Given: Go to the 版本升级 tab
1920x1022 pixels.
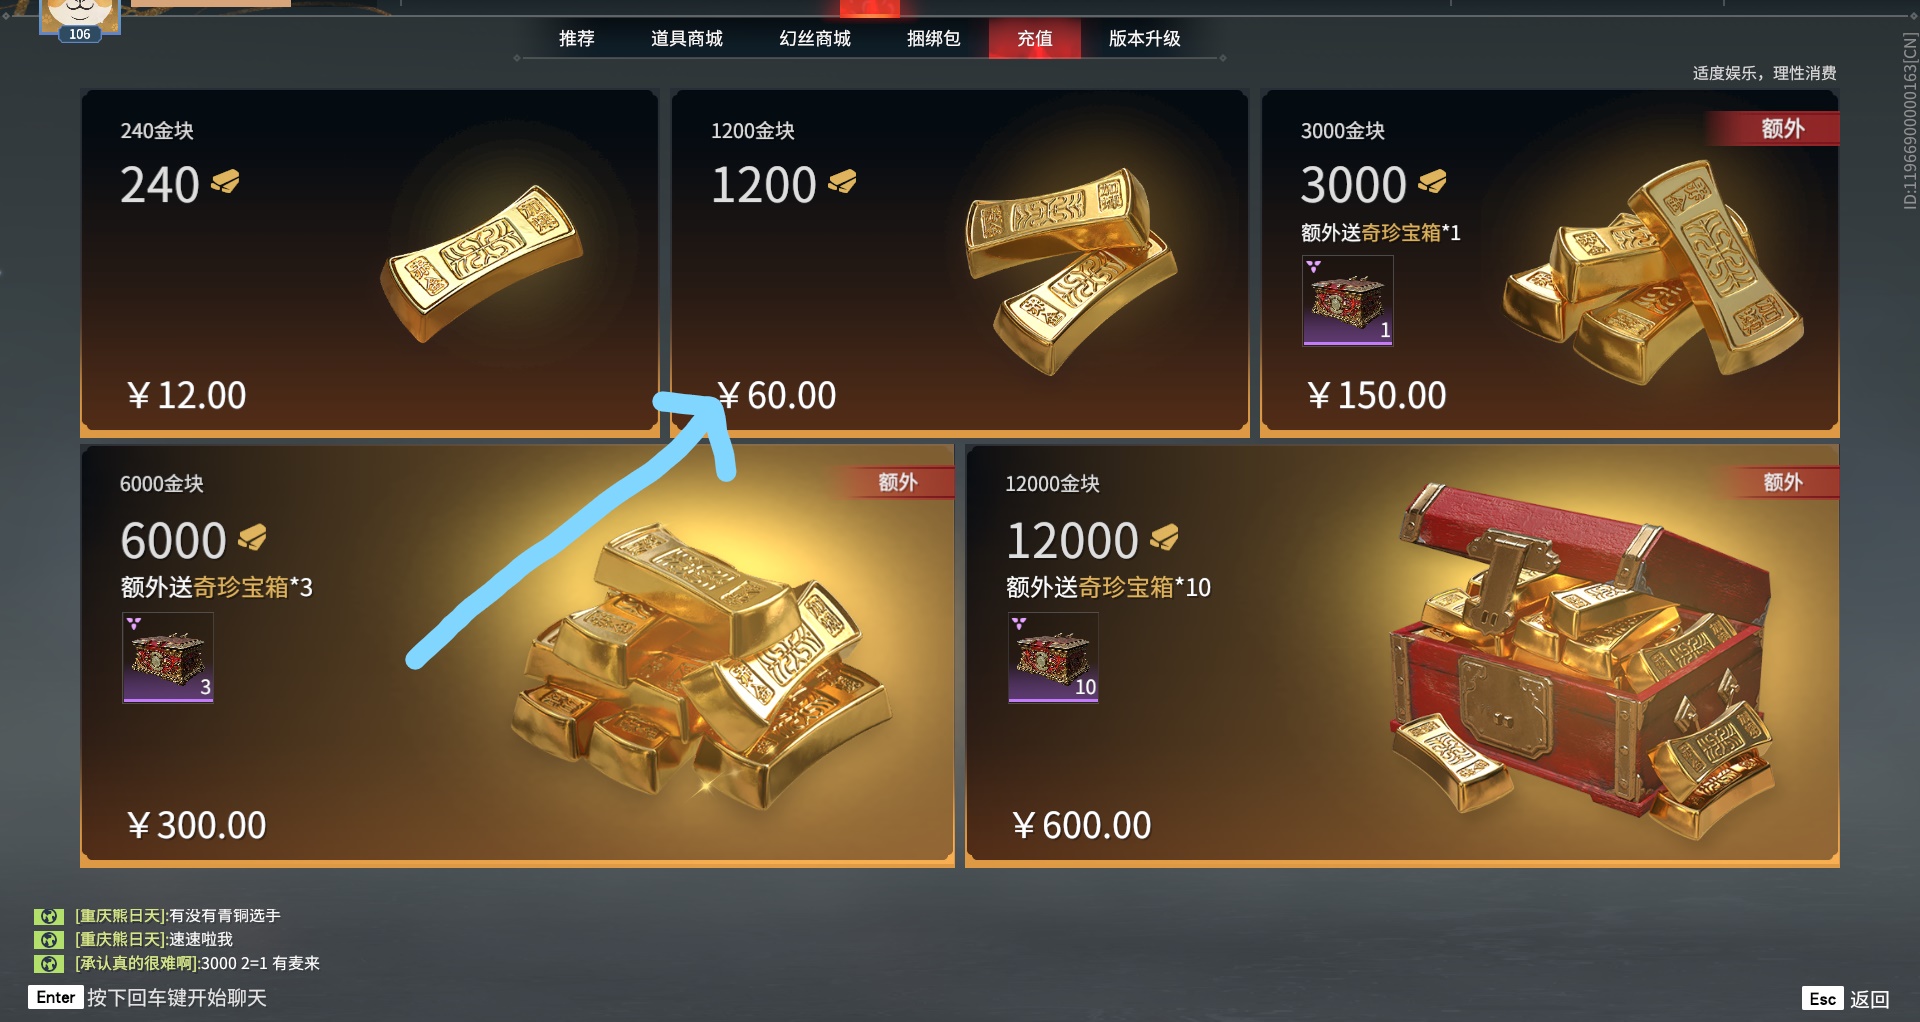Looking at the screenshot, I should [1145, 38].
